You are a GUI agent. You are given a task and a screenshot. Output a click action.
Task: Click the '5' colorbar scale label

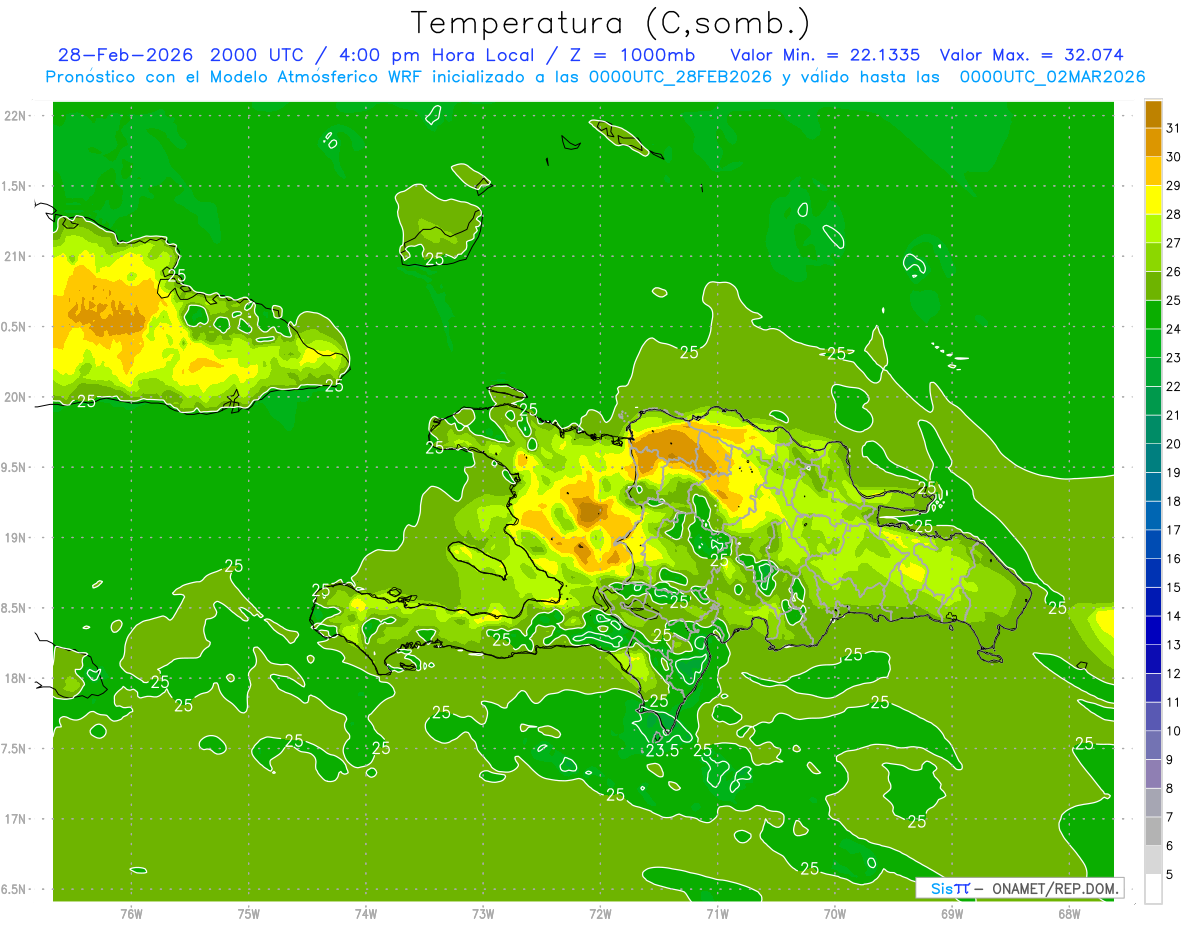coord(1170,875)
